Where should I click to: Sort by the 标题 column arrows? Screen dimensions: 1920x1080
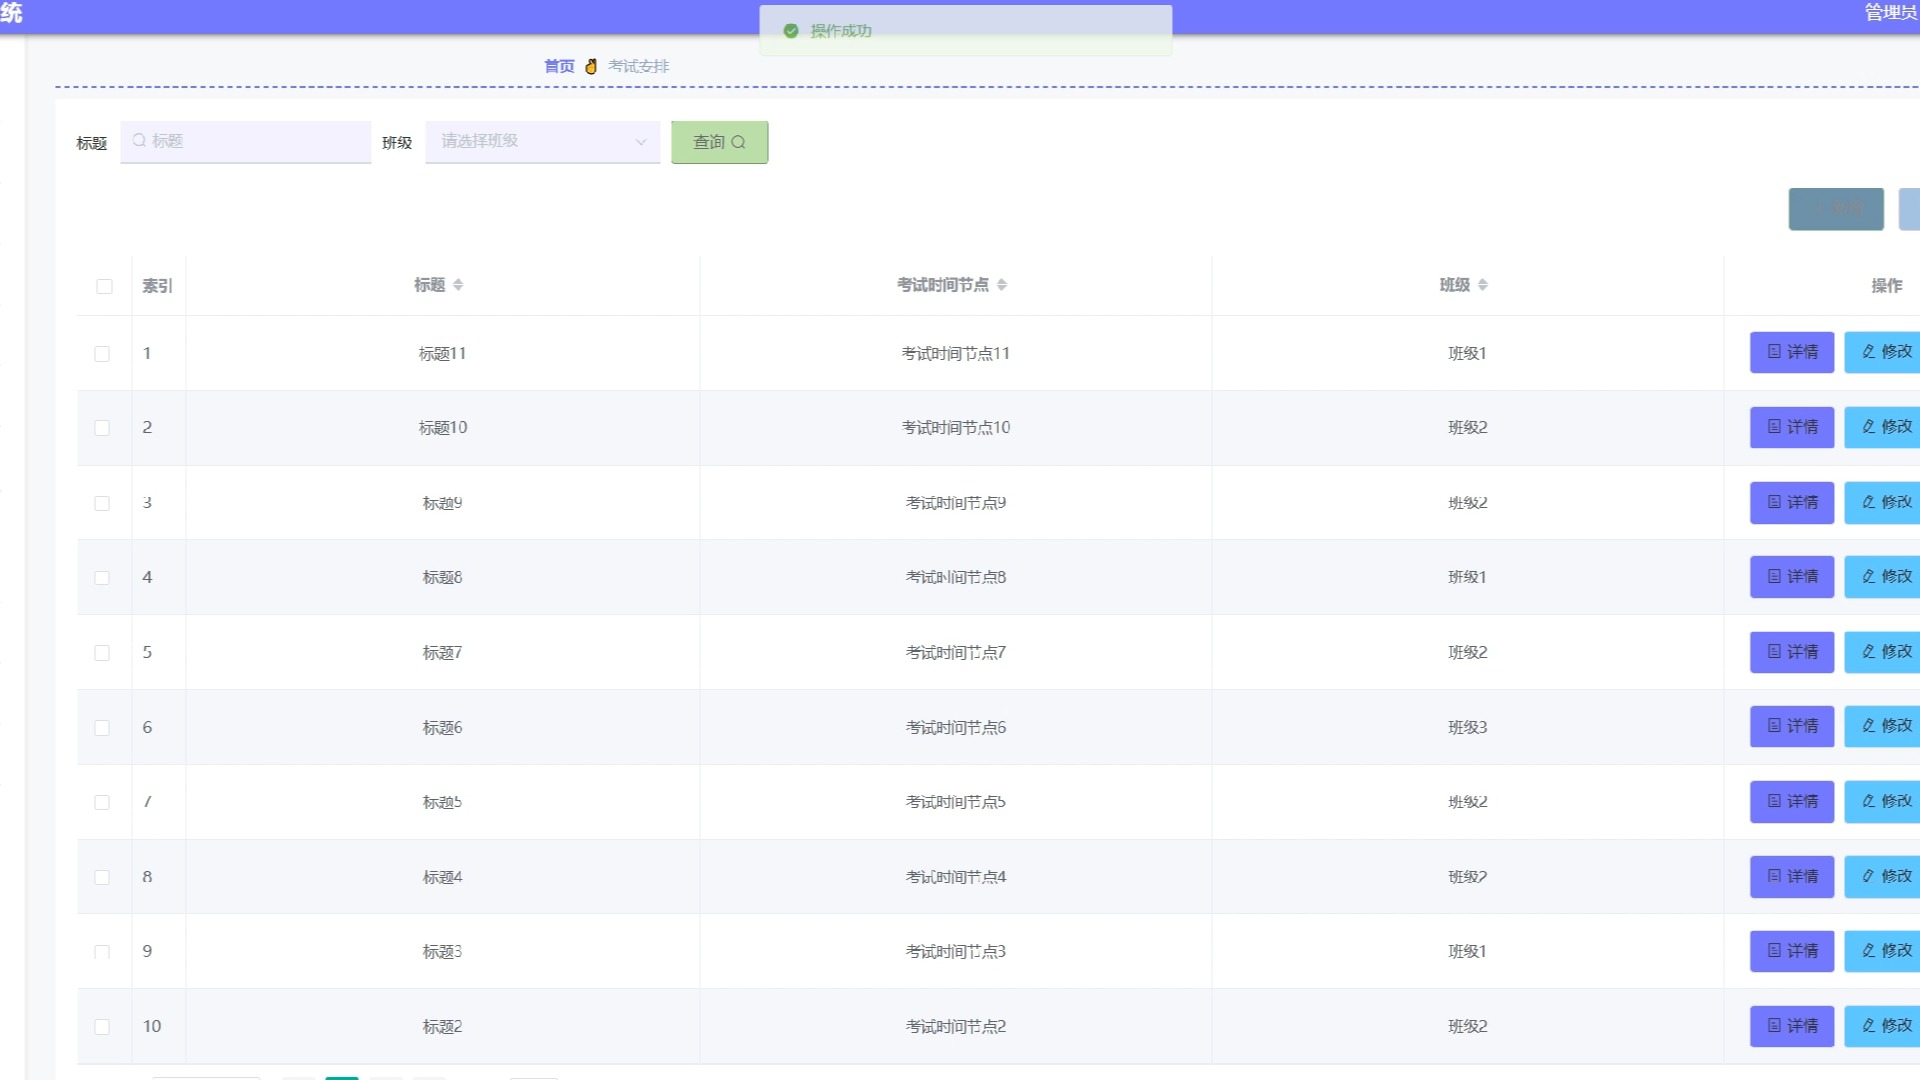(458, 285)
